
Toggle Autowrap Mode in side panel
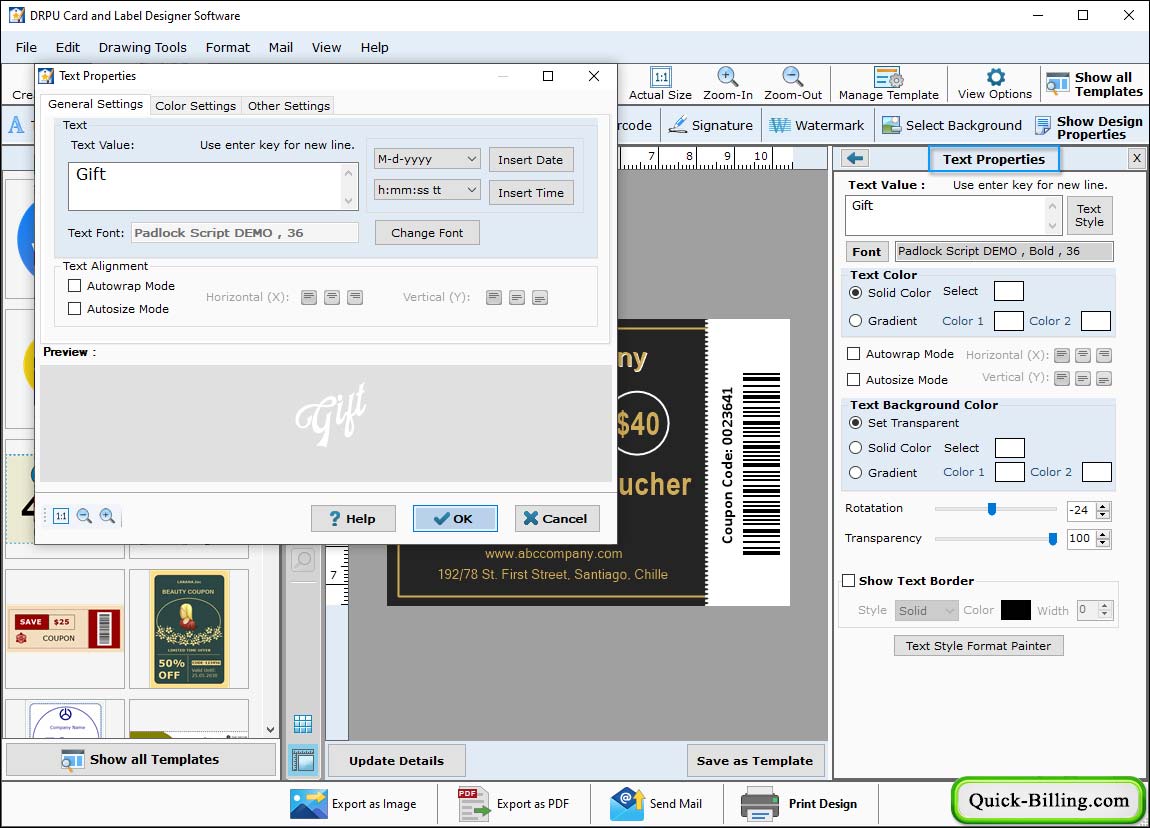pyautogui.click(x=854, y=353)
